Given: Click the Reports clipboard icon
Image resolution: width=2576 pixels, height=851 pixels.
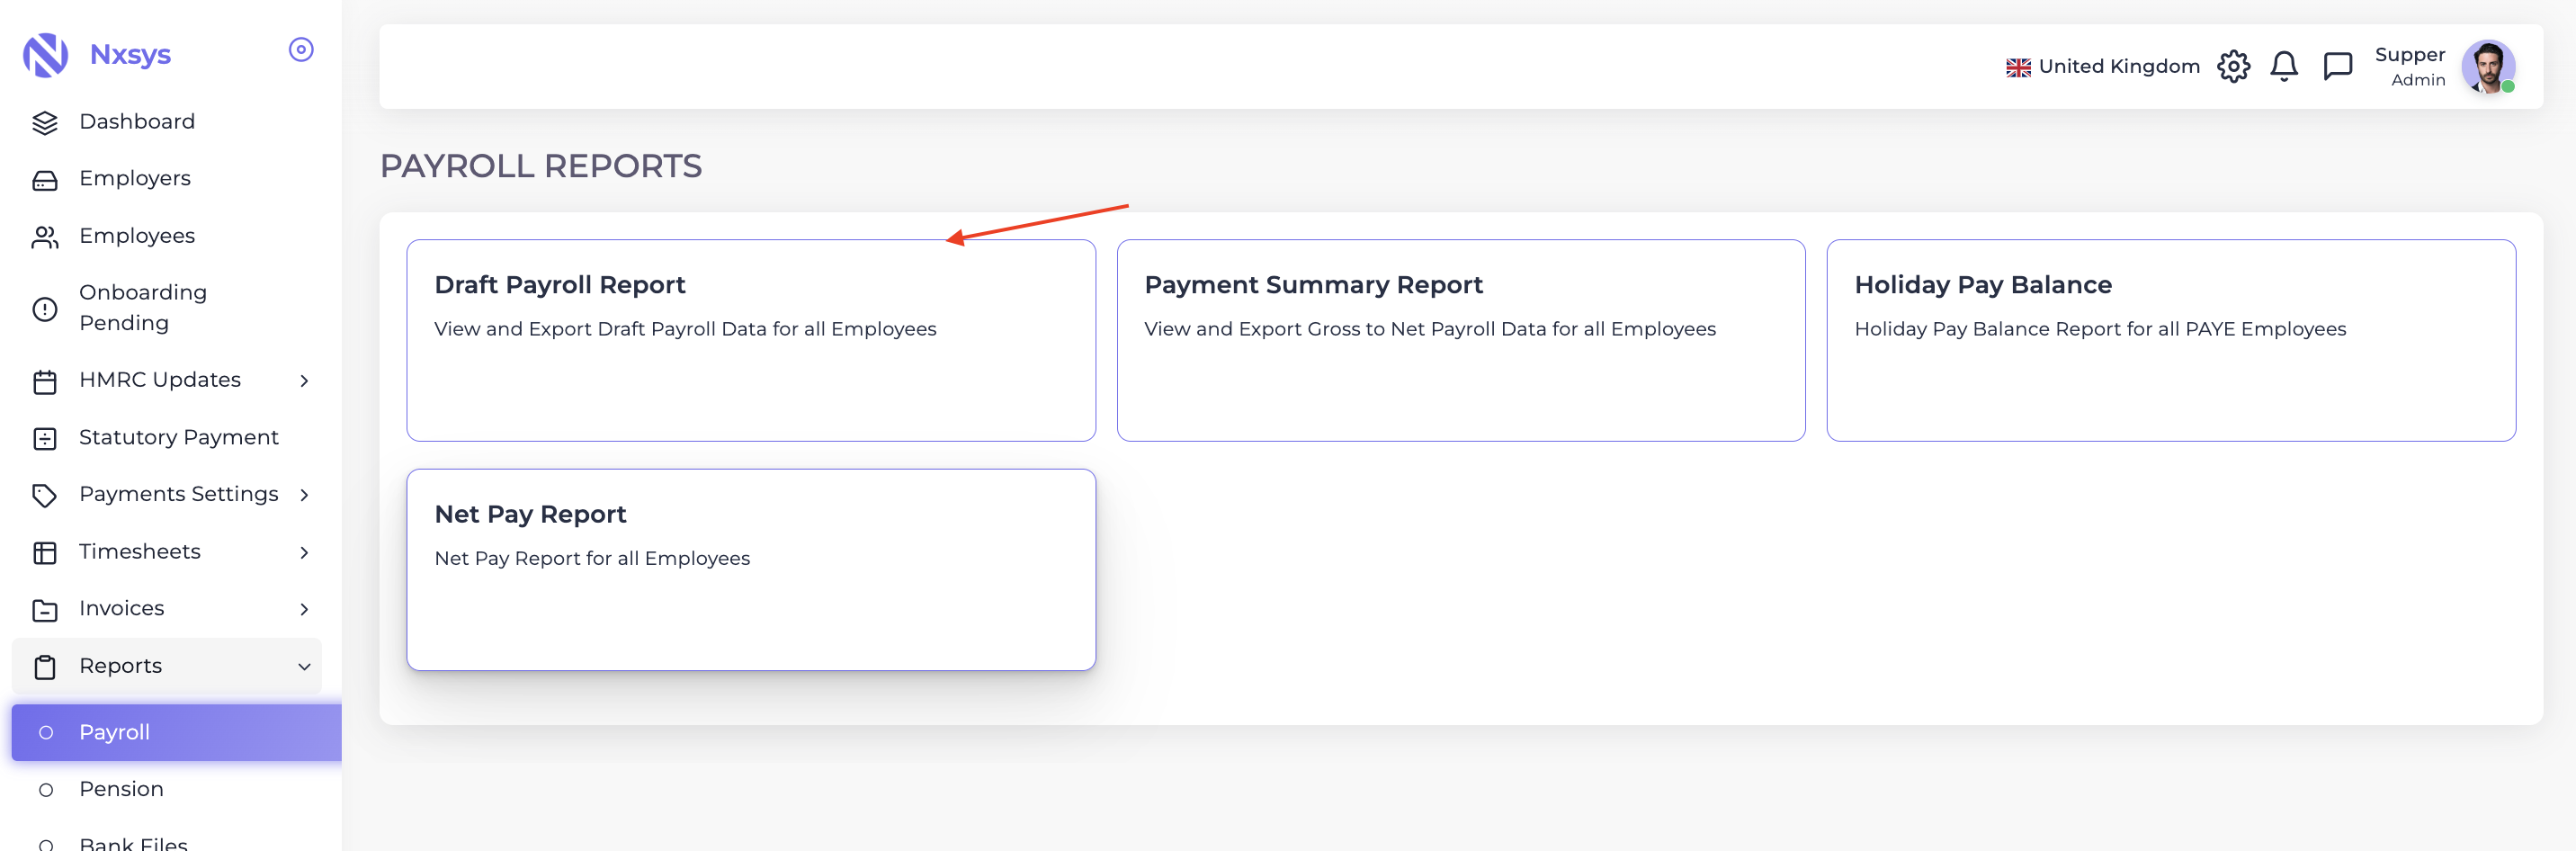Looking at the screenshot, I should click(x=45, y=667).
